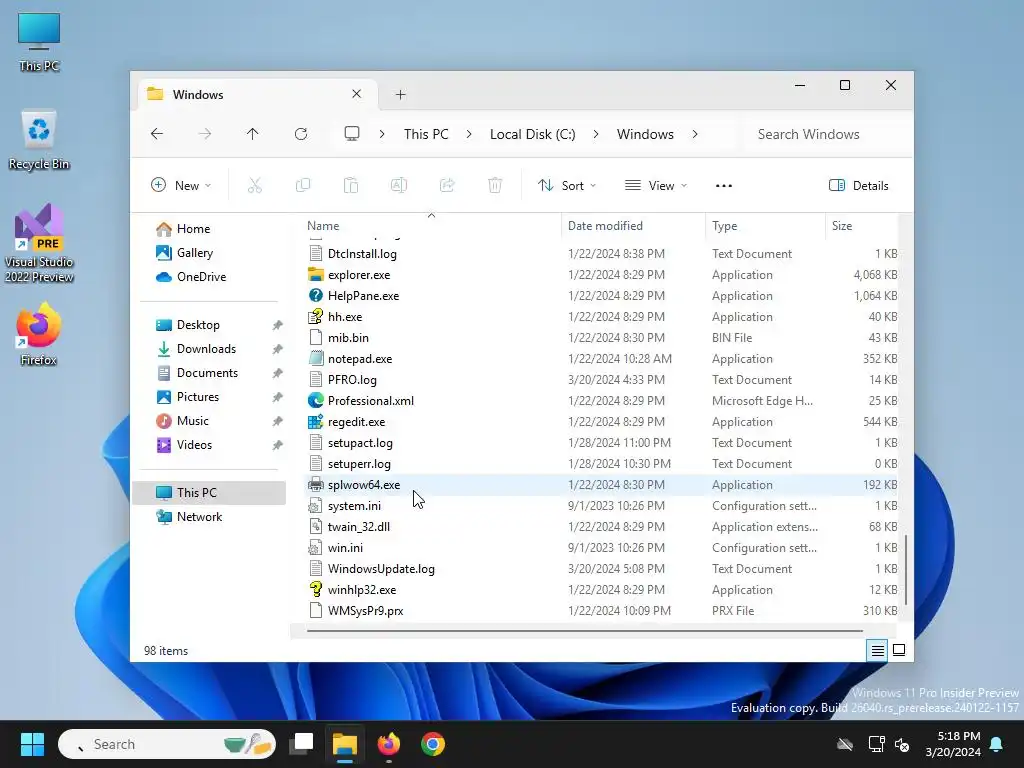This screenshot has height=768, width=1024.
Task: Click Local Disk (C:) breadcrumb
Action: pos(533,134)
